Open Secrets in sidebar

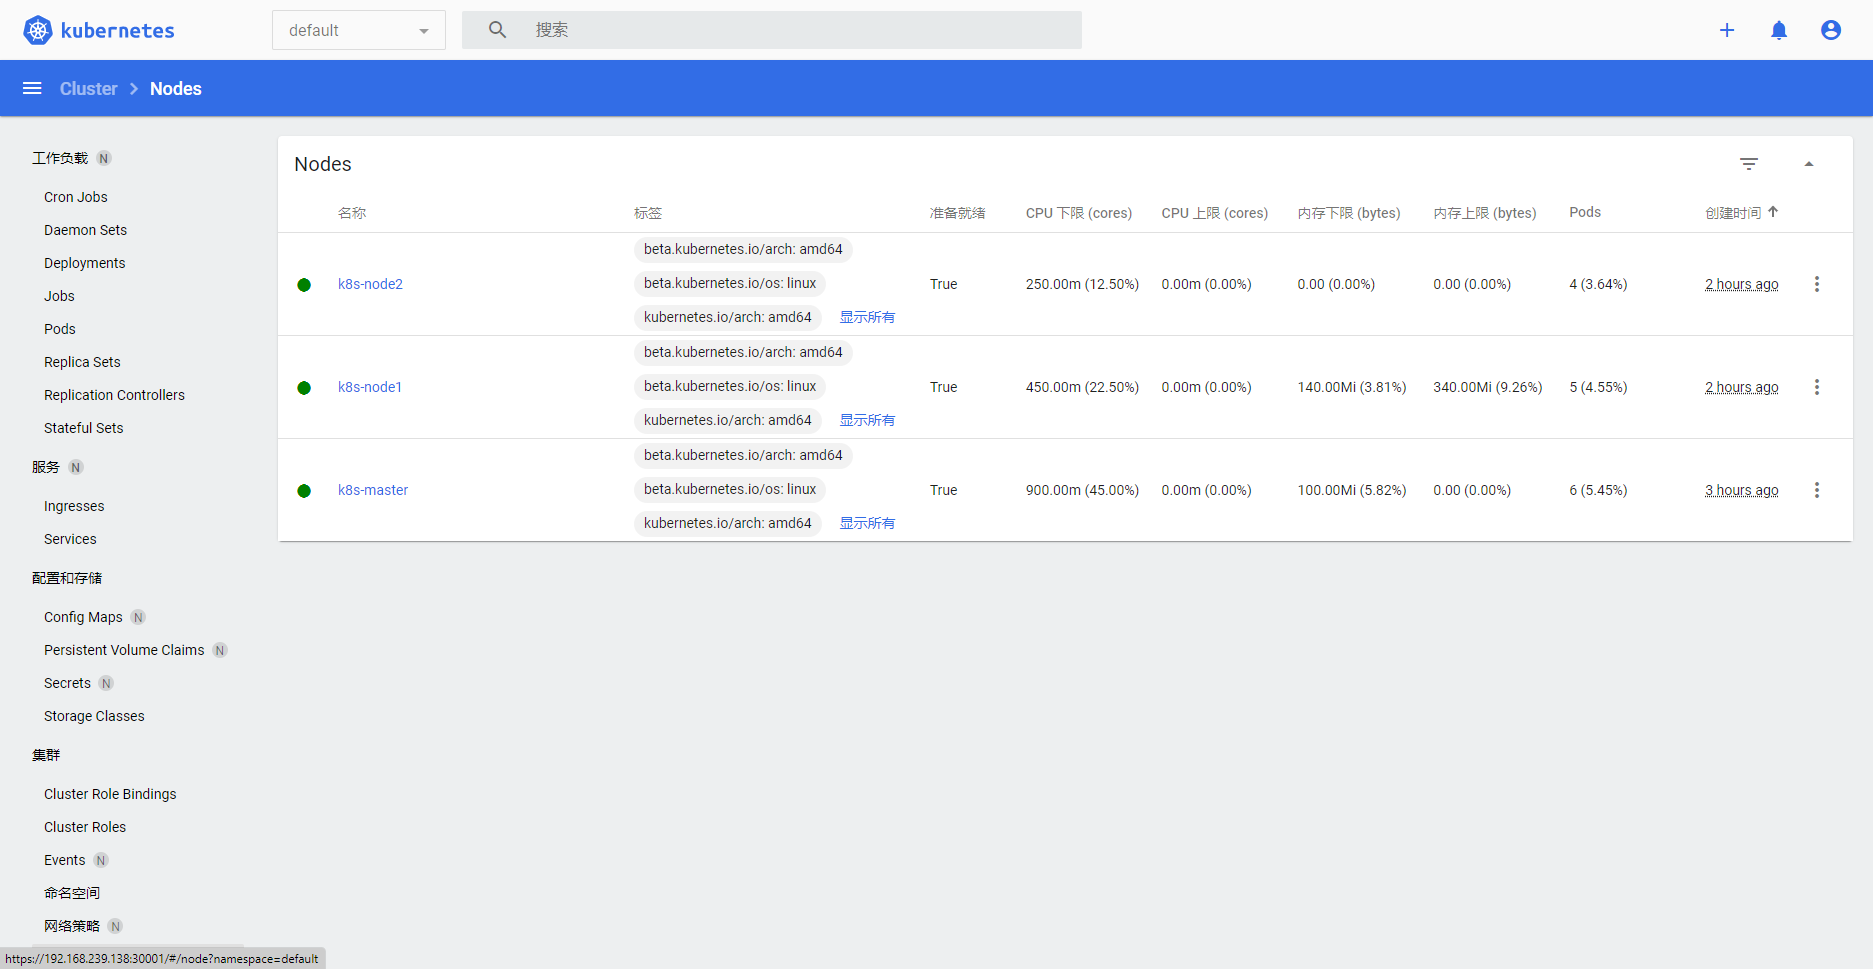pyautogui.click(x=67, y=683)
